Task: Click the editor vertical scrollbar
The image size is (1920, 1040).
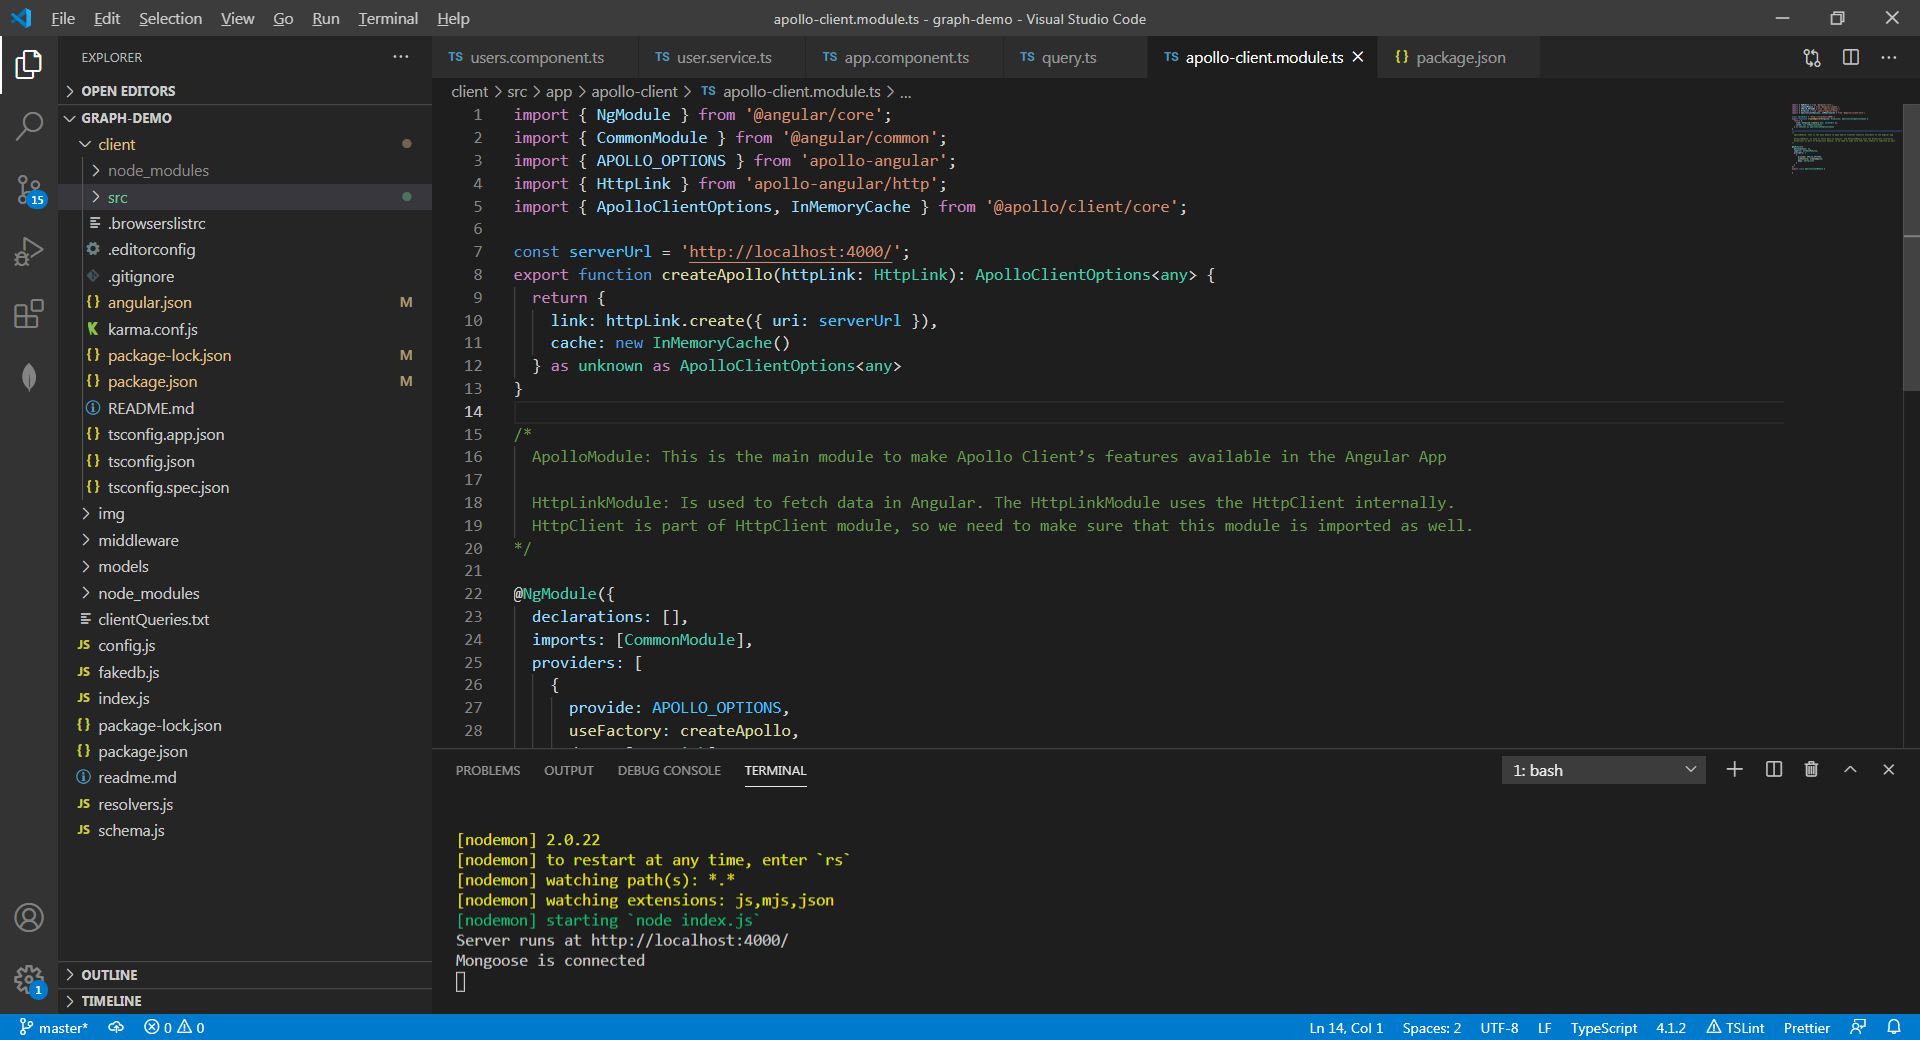Action: [1911, 246]
